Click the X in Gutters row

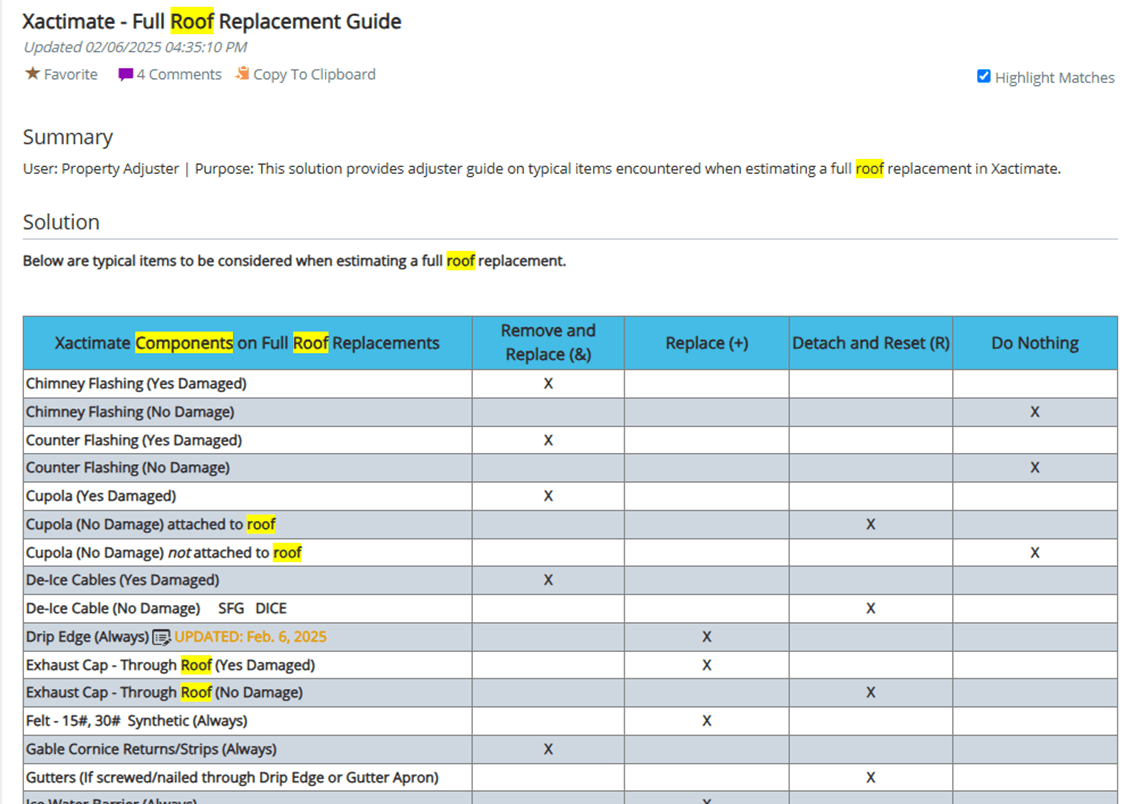870,777
